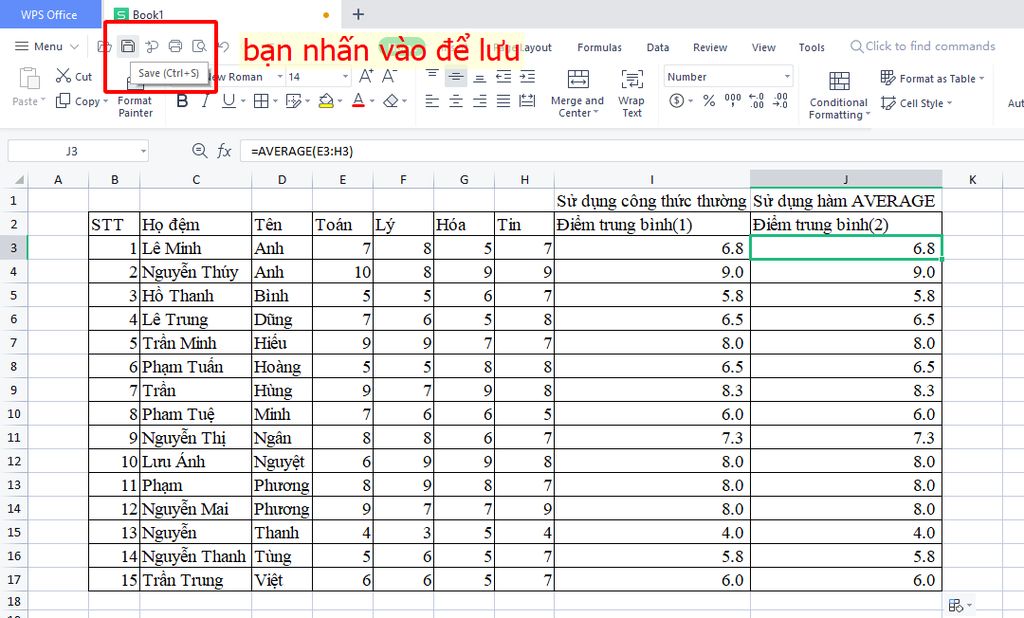Click the Decrease Decimal icon
Viewport: 1024px width, 618px height.
coord(780,101)
